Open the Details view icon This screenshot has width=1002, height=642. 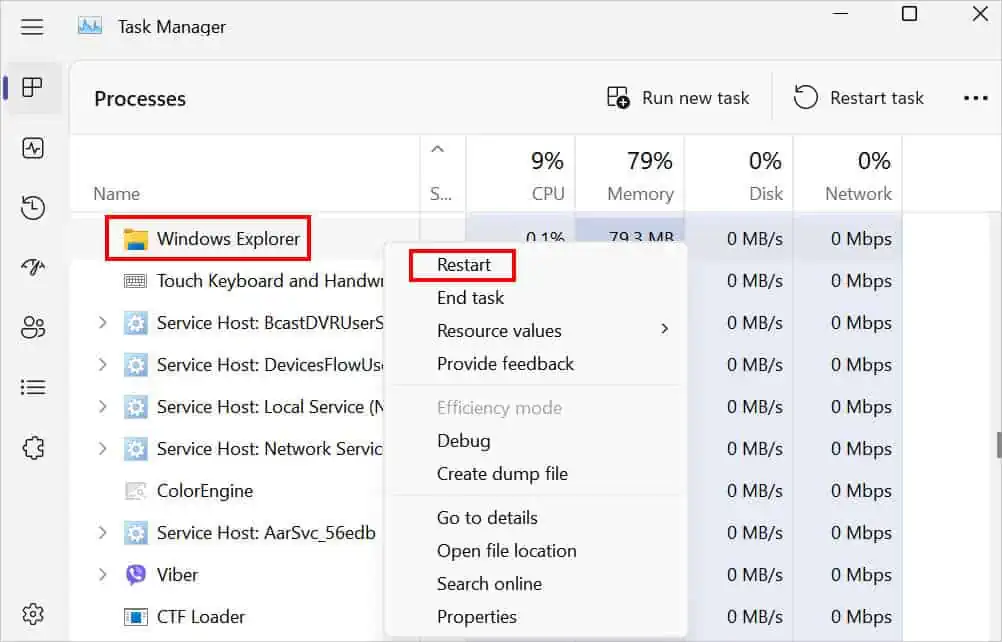point(33,387)
